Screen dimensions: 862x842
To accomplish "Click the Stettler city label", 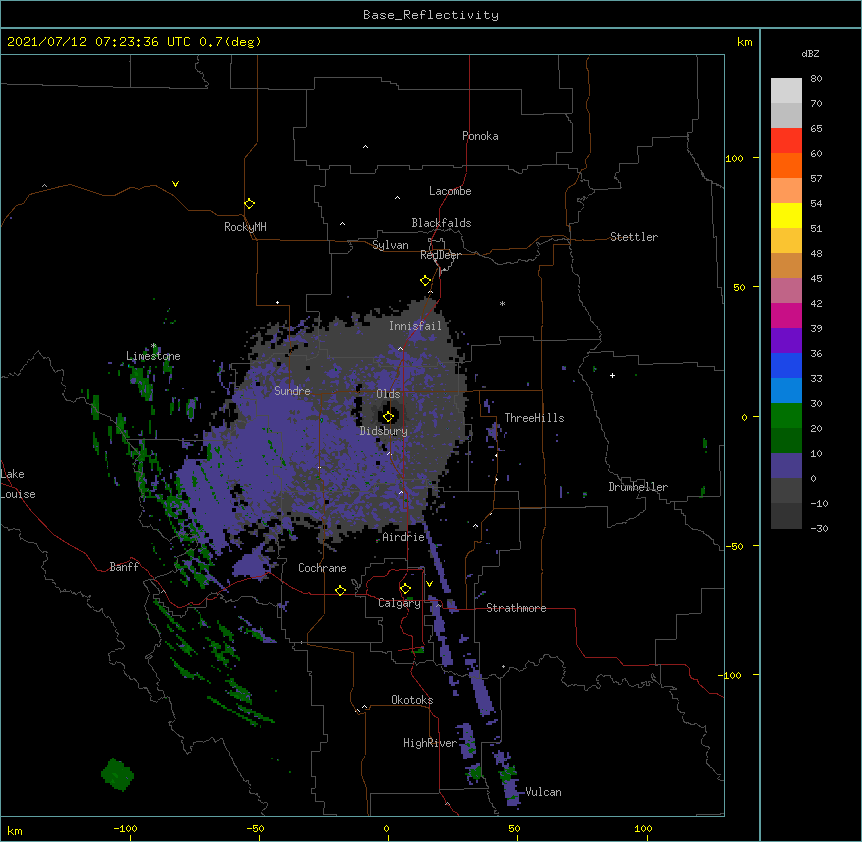I will click(x=634, y=237).
